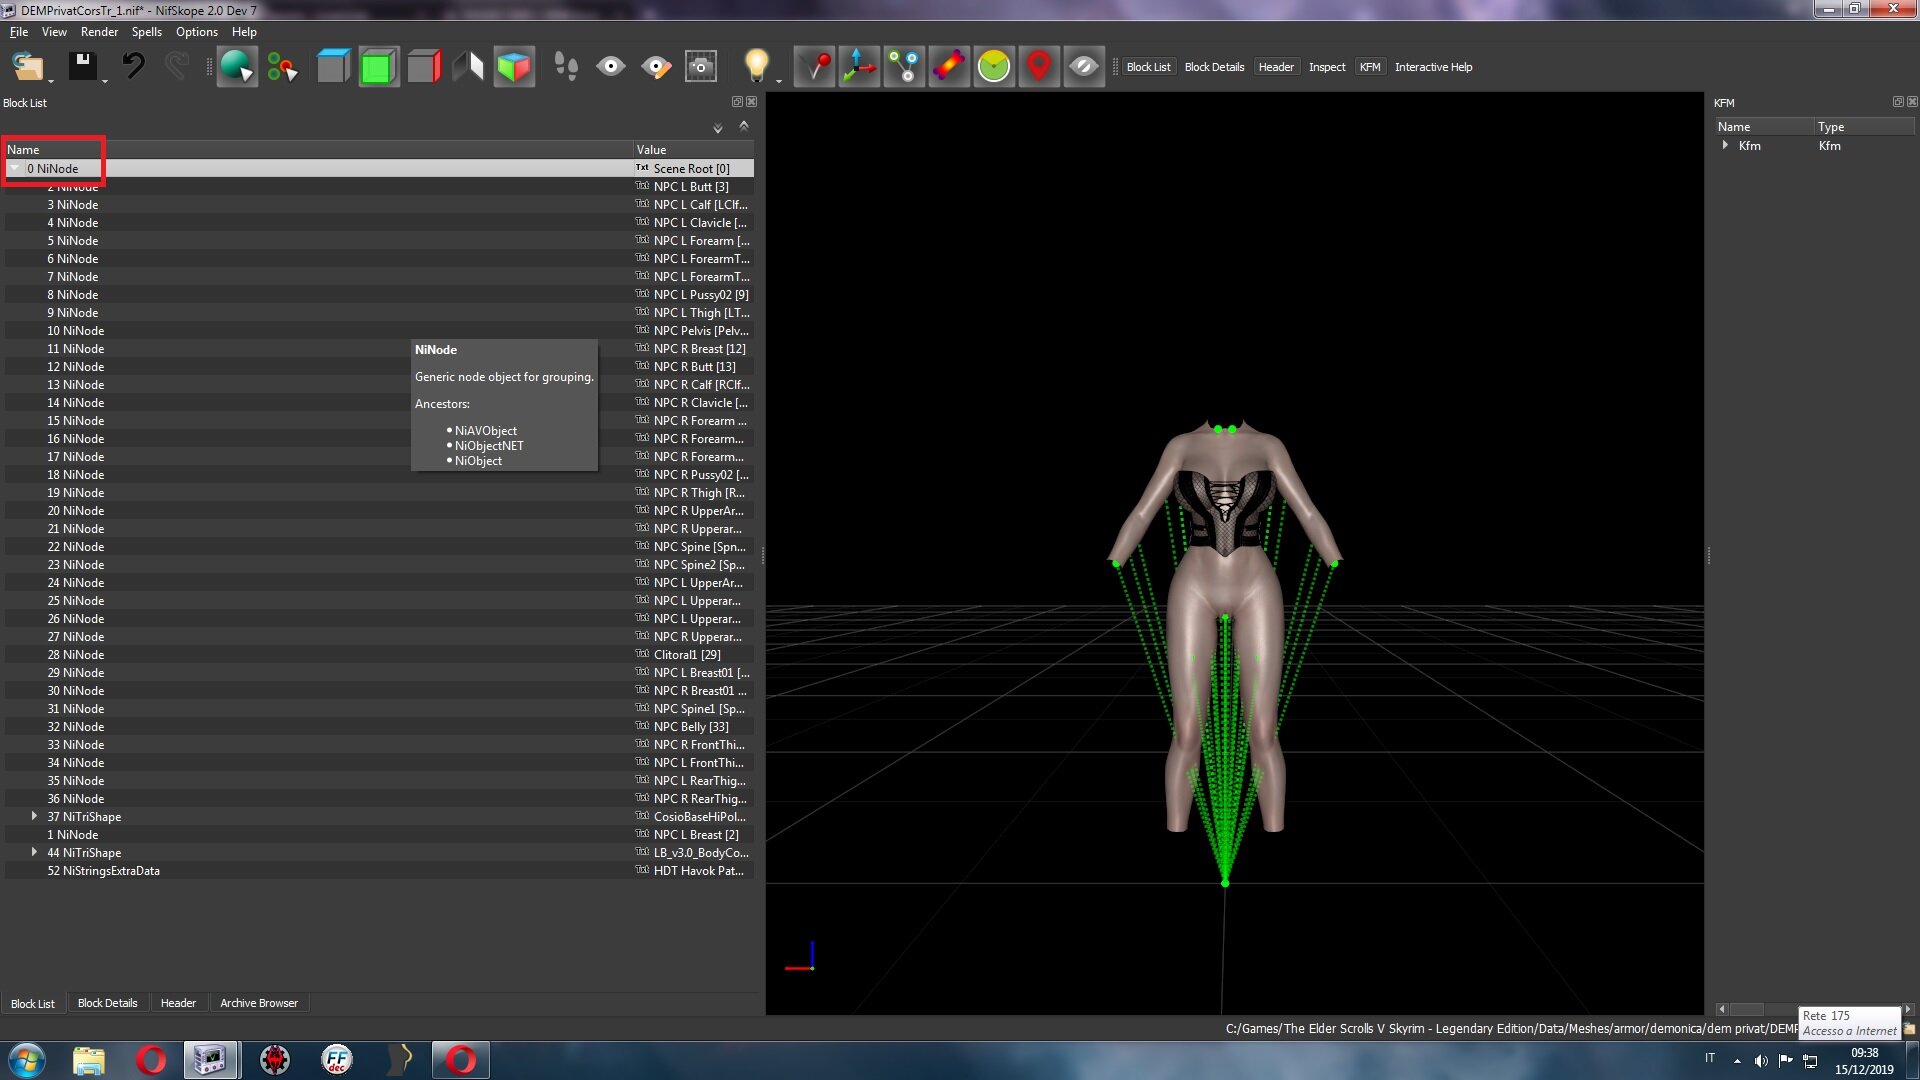The width and height of the screenshot is (1920, 1080).
Task: Toggle the green radar circle icon
Action: tap(994, 67)
